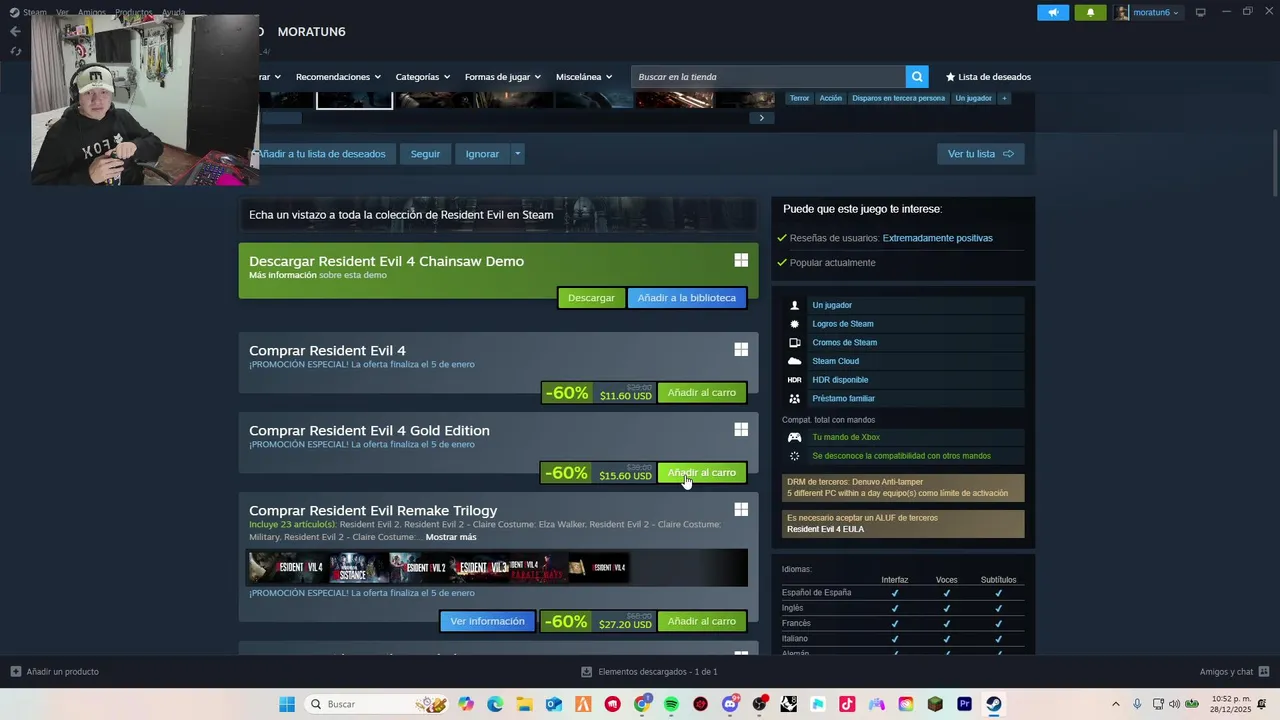The height and width of the screenshot is (720, 1280).
Task: Add Resident Evil 4 $11.60 to cart
Action: point(701,393)
